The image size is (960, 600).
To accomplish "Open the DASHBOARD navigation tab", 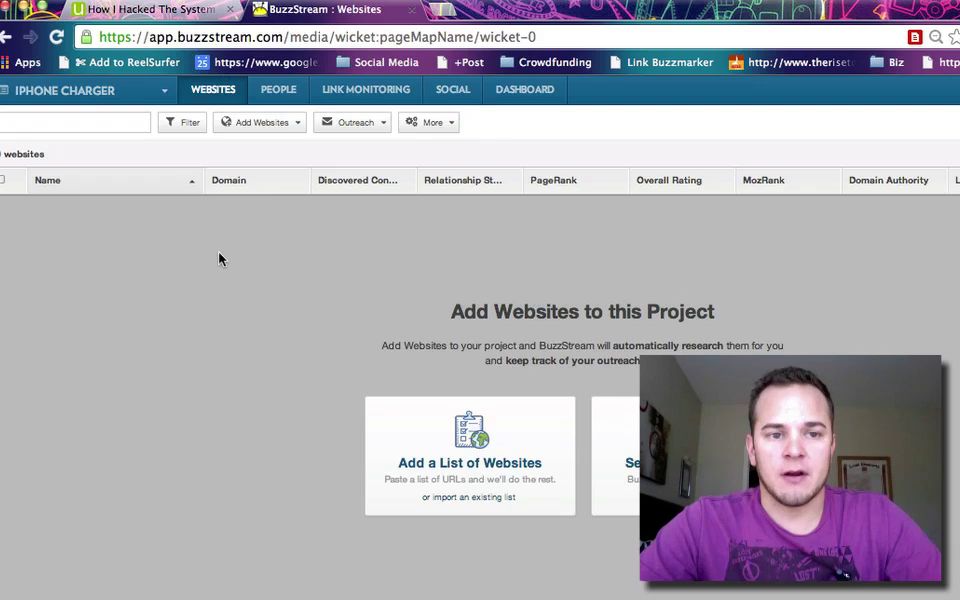I will (525, 90).
